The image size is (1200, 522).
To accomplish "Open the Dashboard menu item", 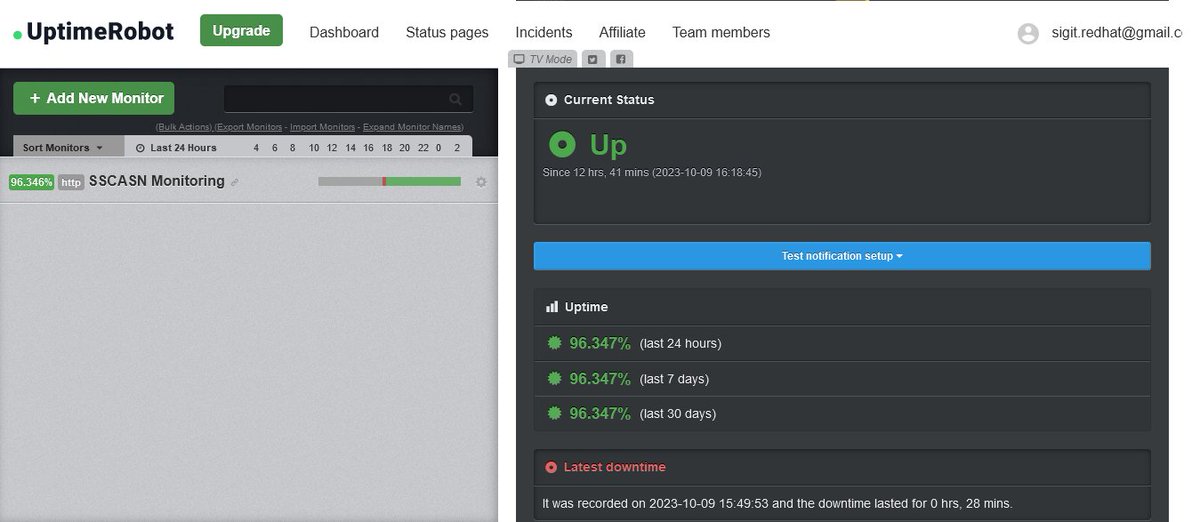I will (344, 32).
